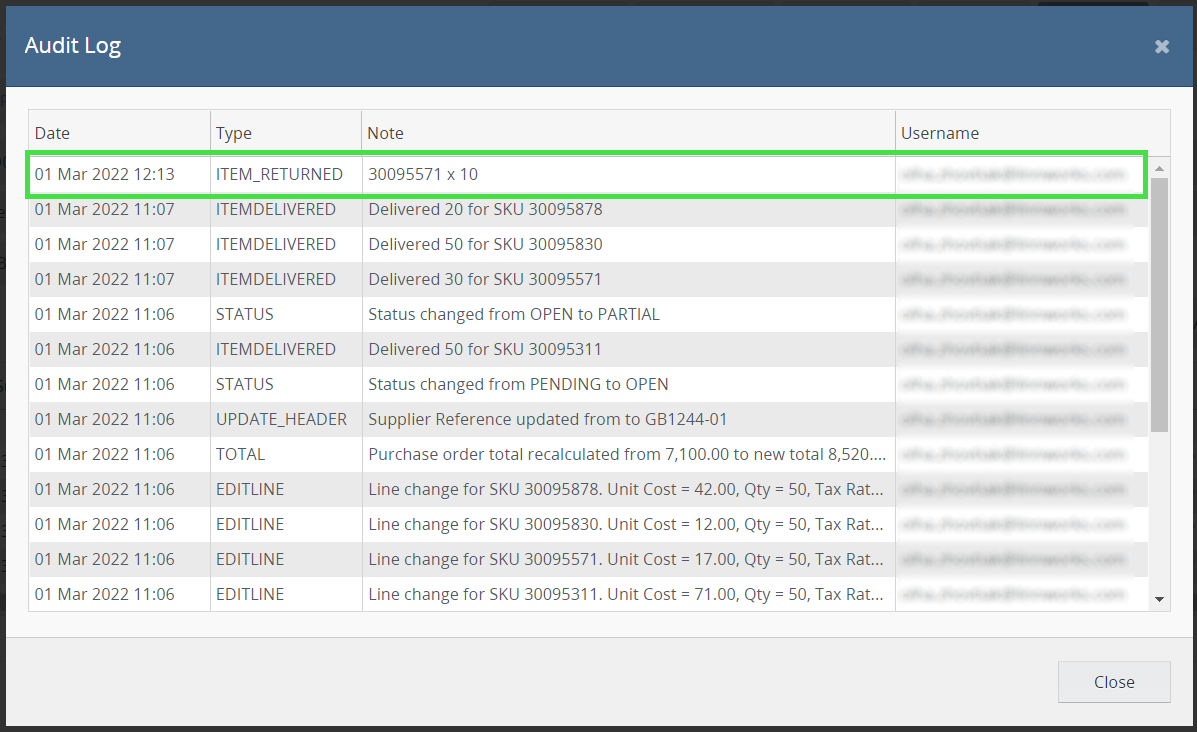Click the vertical scrollbar thumb of the log

(x=1159, y=305)
